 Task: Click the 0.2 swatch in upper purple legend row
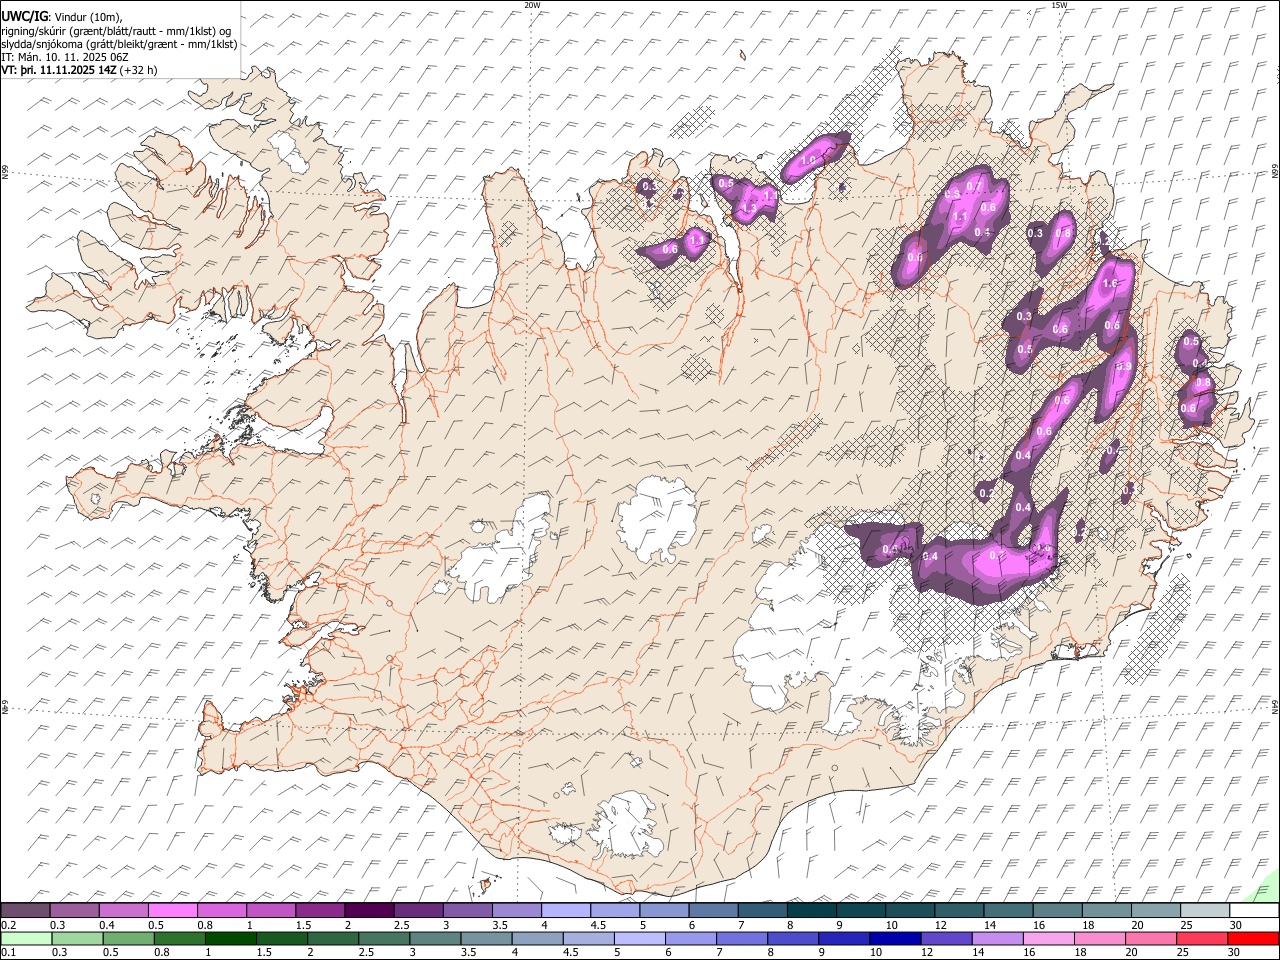coord(25,911)
